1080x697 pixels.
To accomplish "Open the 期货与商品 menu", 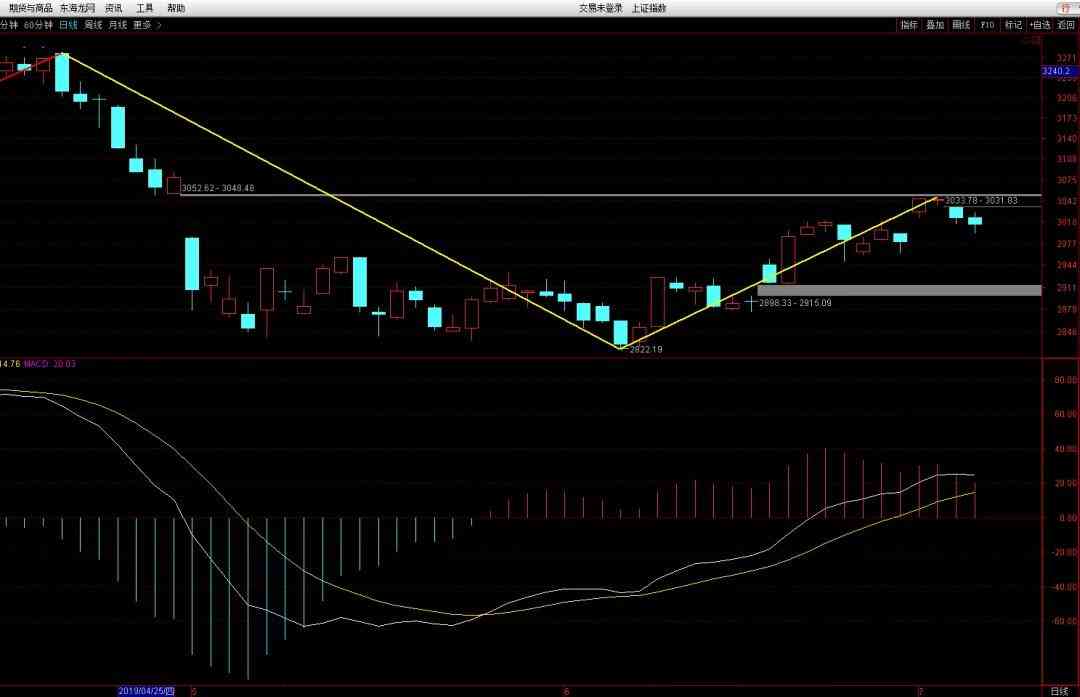I will 31,8.
